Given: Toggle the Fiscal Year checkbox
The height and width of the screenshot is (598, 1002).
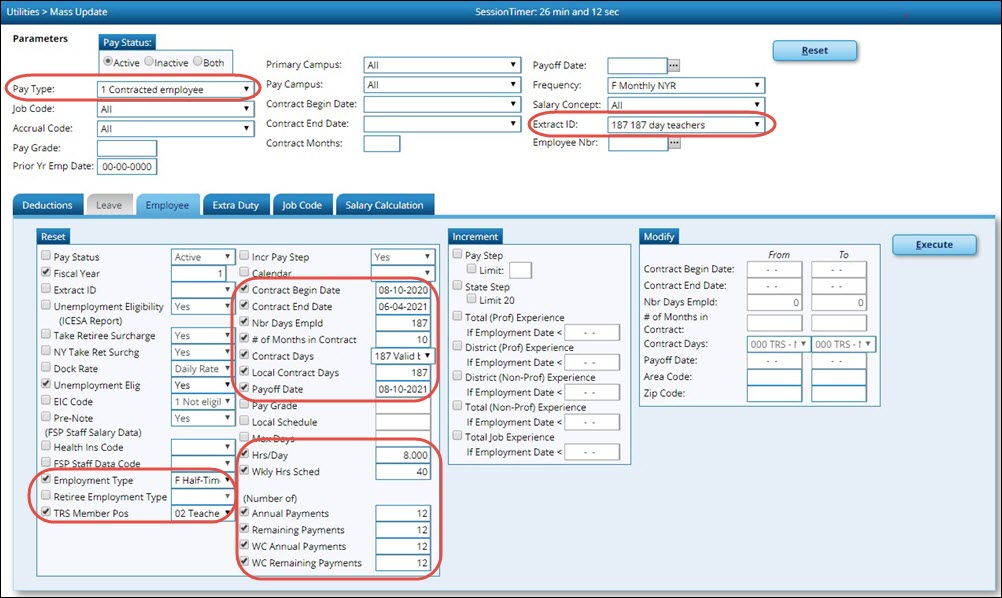Looking at the screenshot, I should click(46, 273).
